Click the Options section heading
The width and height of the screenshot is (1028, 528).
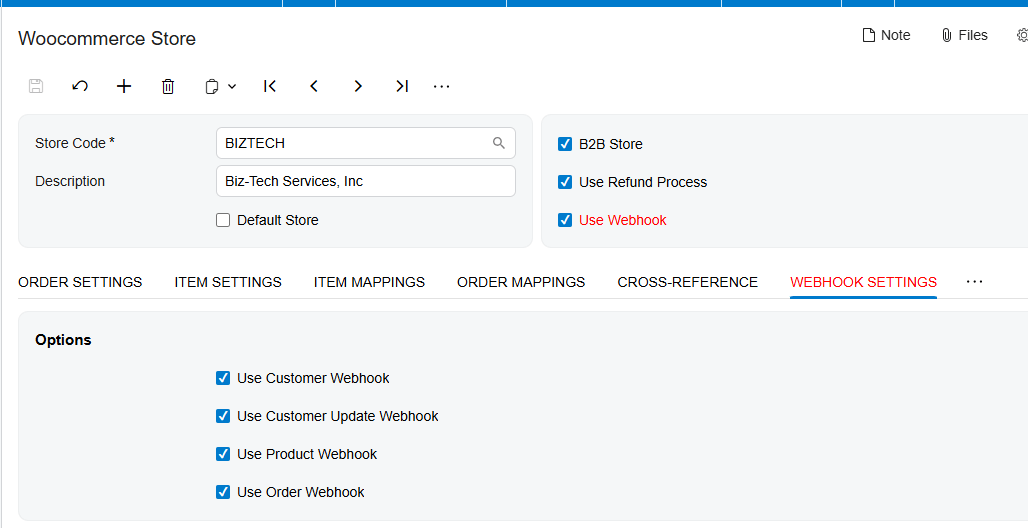(x=63, y=340)
